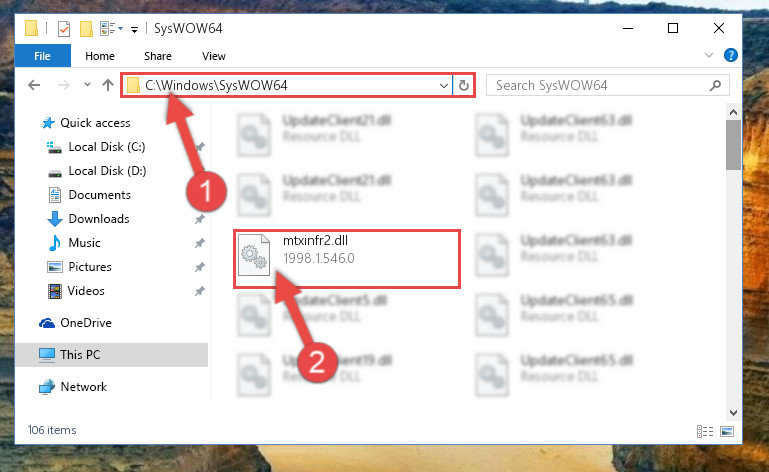Click the search magnifier icon
Screen dimensions: 769x472
click(716, 85)
